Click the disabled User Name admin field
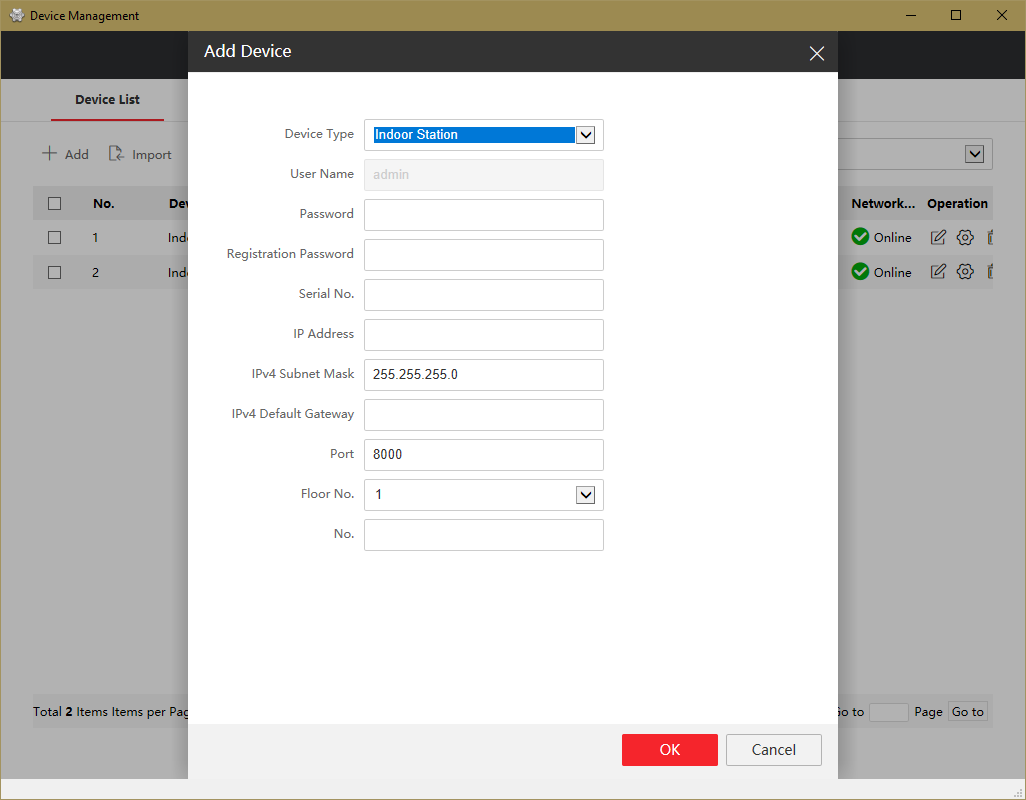 point(484,175)
